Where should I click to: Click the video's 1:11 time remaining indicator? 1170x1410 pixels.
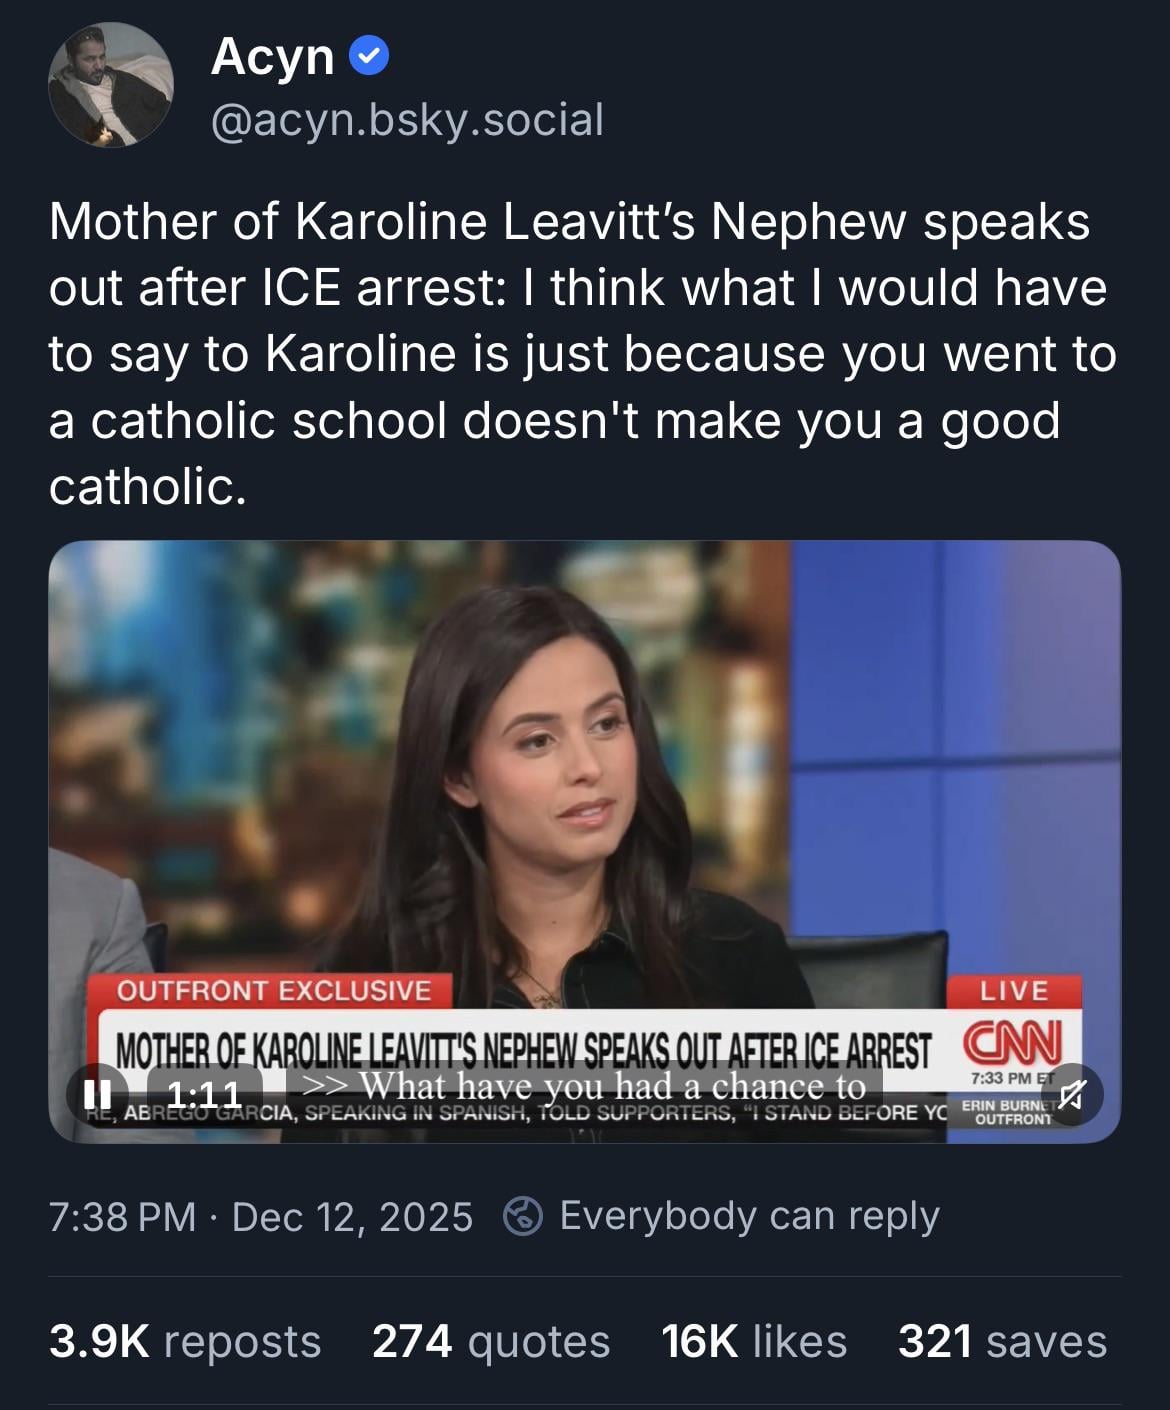(x=204, y=1094)
